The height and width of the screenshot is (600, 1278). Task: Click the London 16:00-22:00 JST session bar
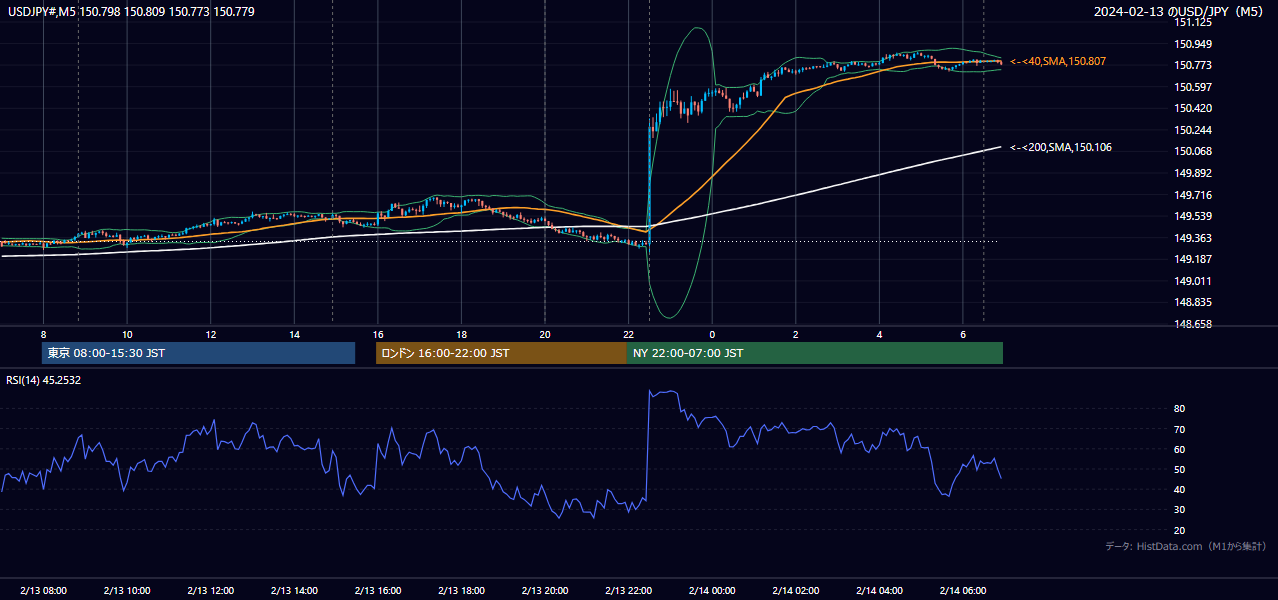pos(501,353)
